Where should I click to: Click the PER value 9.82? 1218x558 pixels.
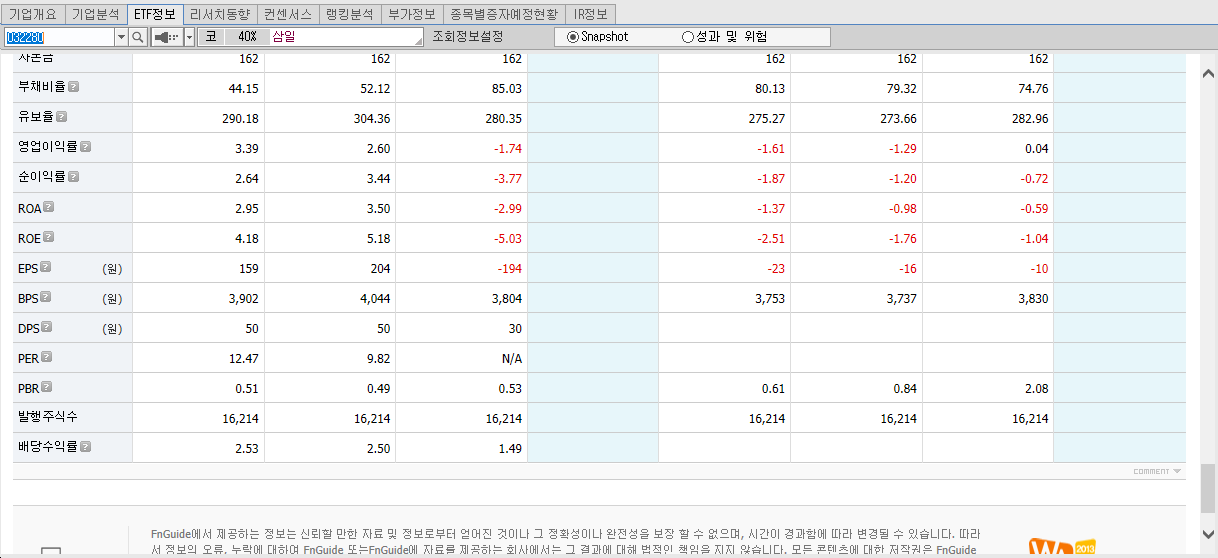[378, 359]
